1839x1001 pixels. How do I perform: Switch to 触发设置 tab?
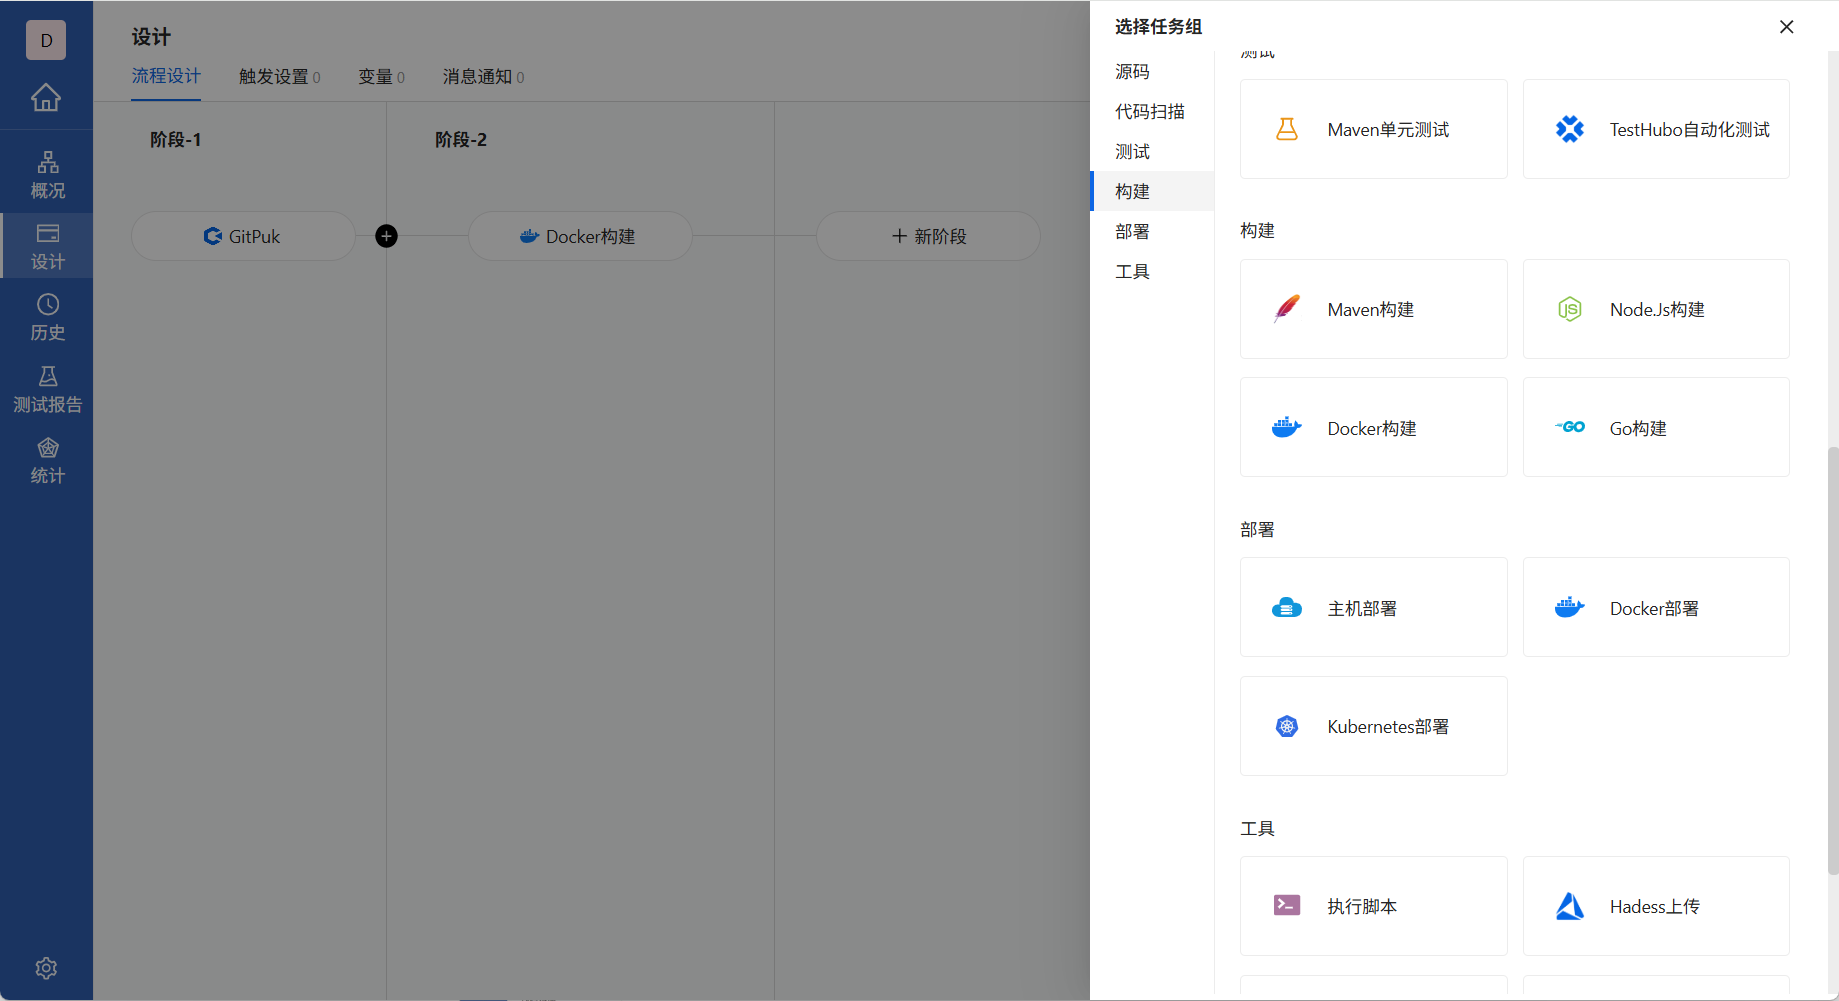[x=279, y=77]
